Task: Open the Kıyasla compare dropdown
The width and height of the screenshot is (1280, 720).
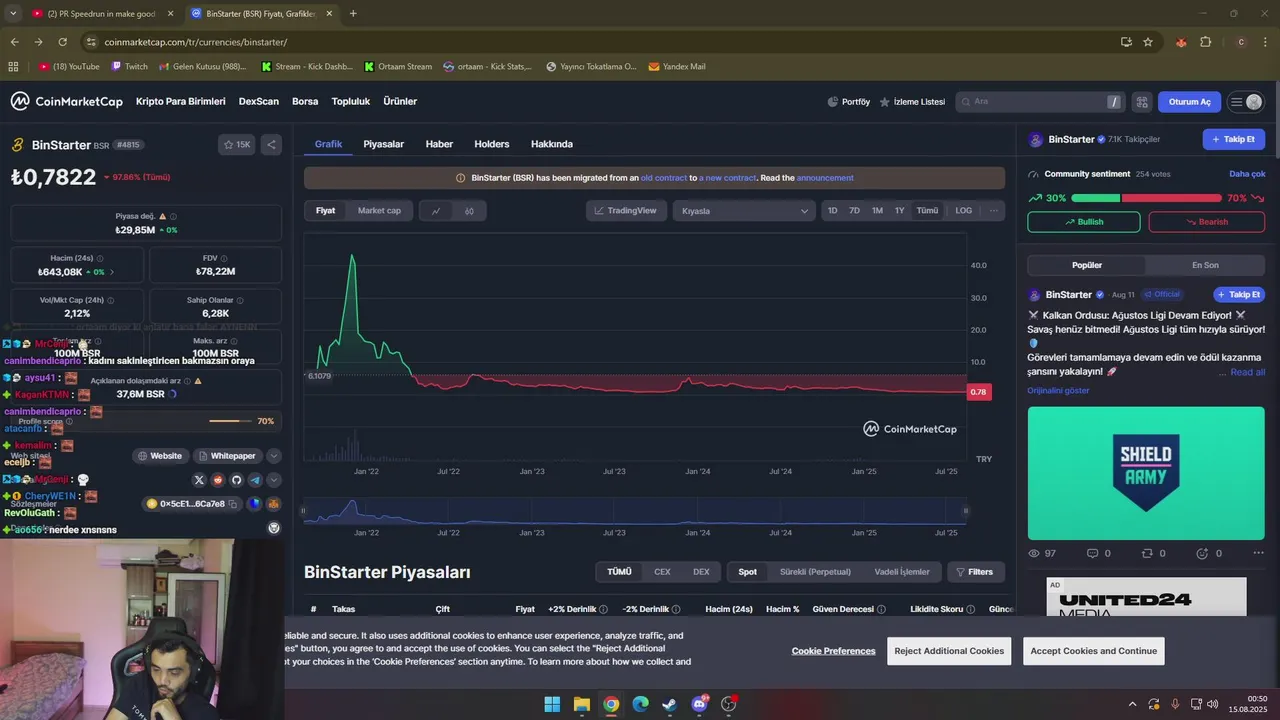Action: 744,211
